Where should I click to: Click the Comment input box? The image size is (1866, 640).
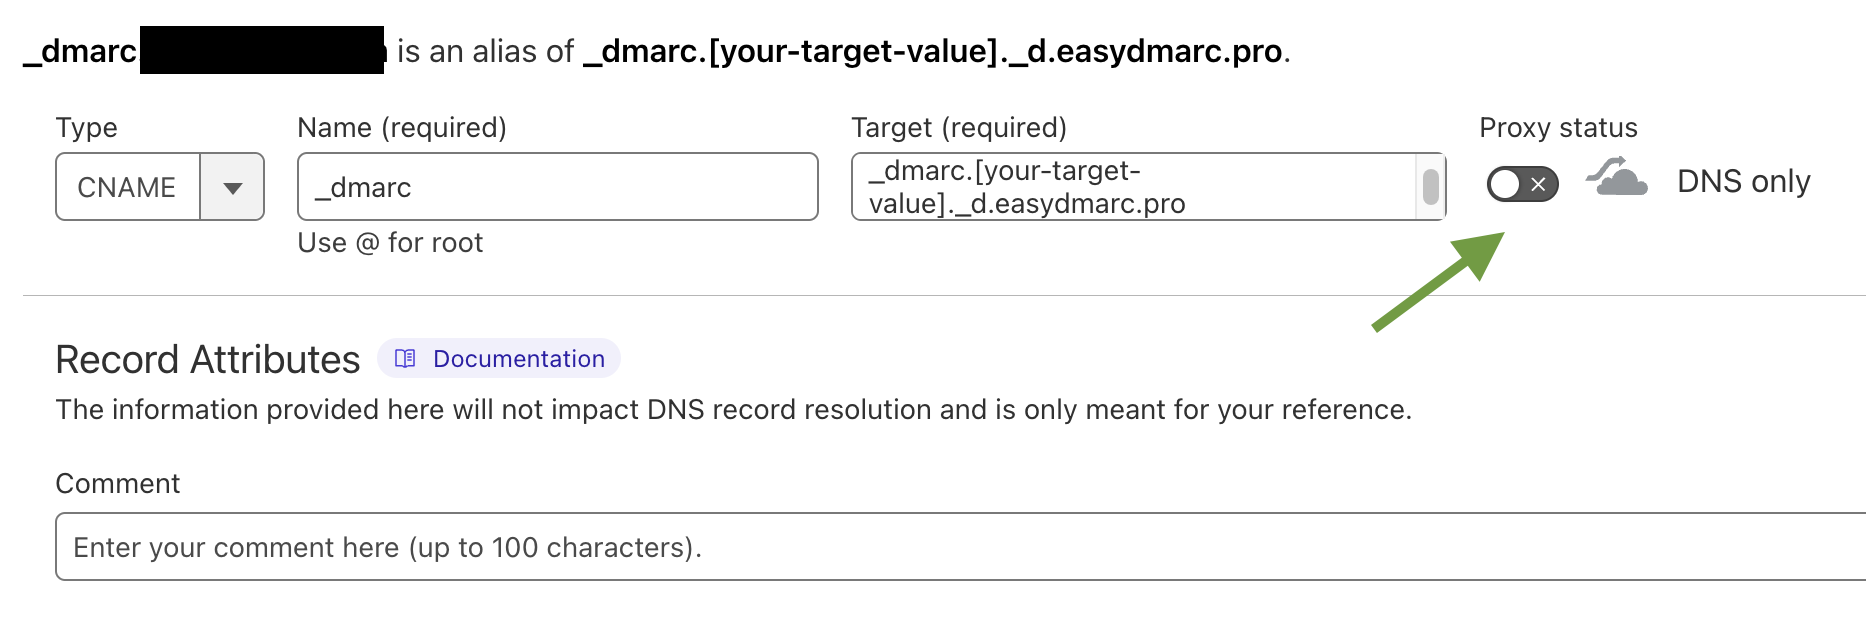960,547
